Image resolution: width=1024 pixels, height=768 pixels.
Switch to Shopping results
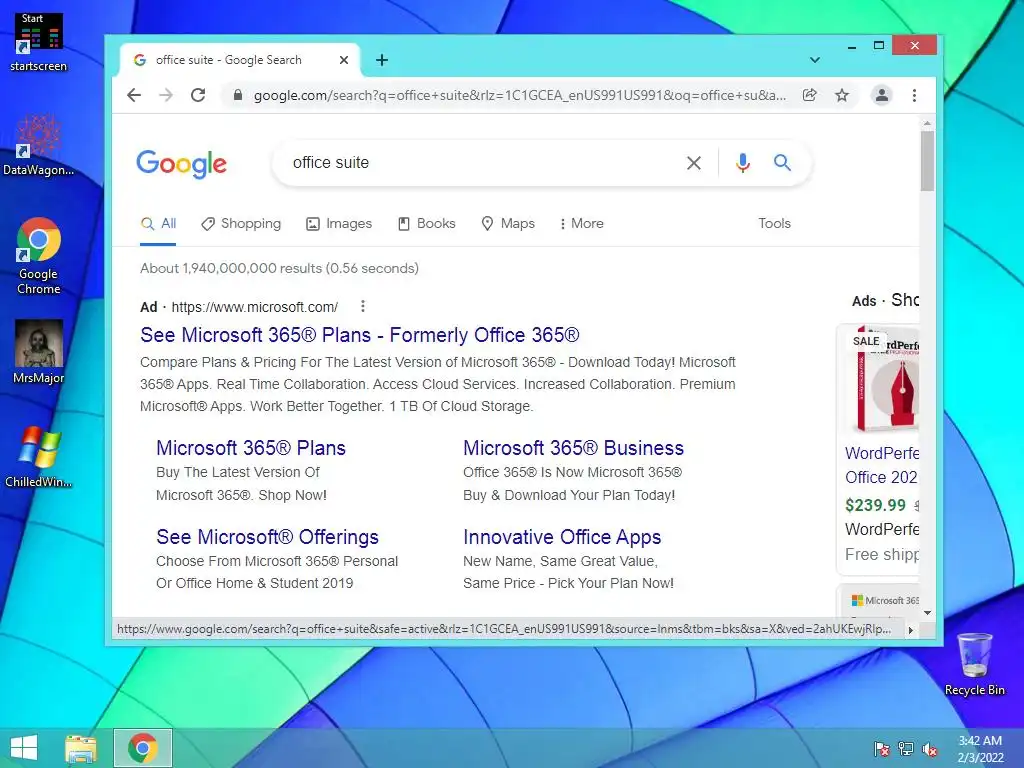click(x=241, y=223)
